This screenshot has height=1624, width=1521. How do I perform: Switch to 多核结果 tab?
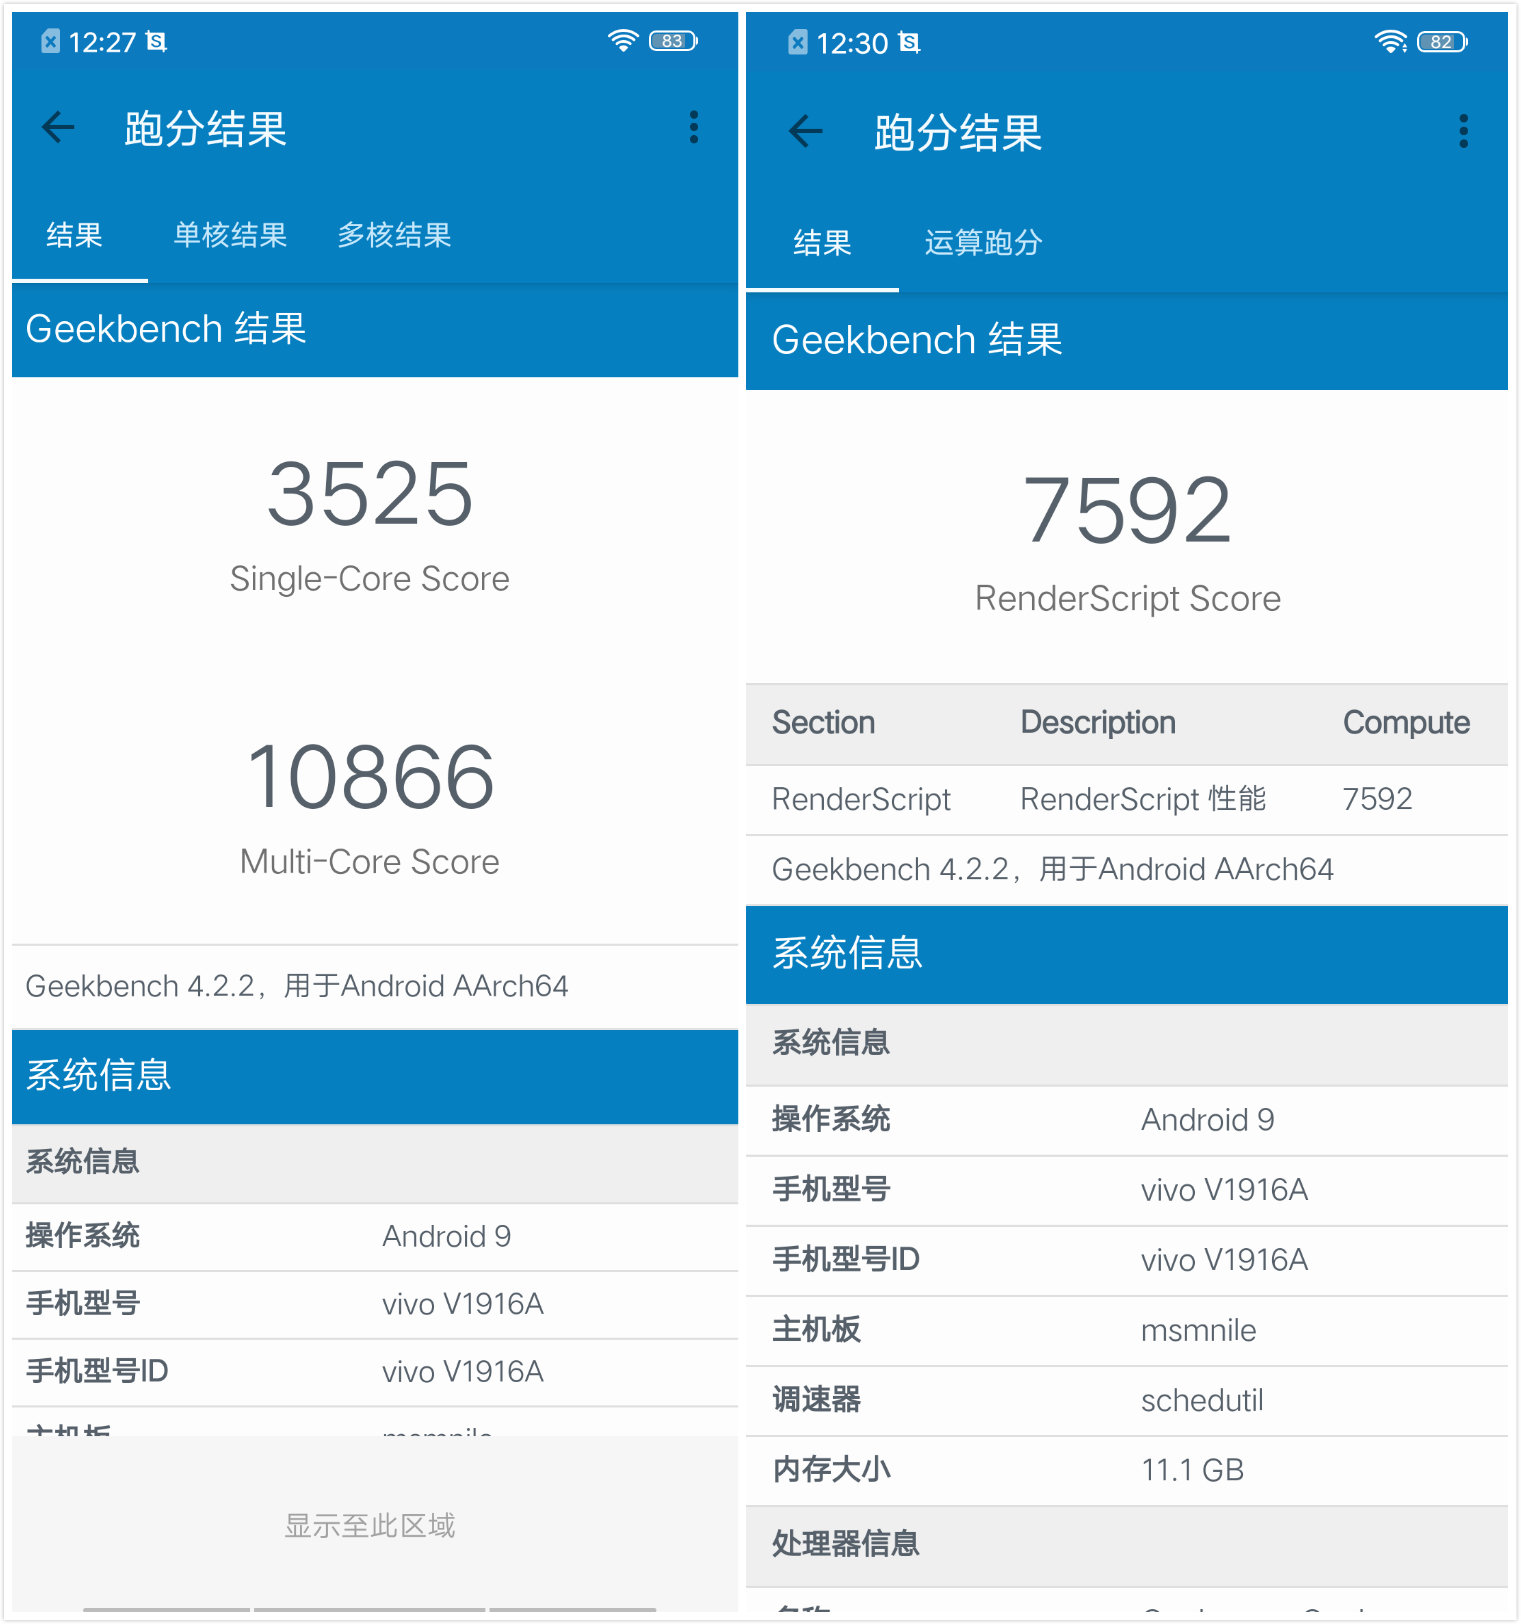[x=394, y=235]
